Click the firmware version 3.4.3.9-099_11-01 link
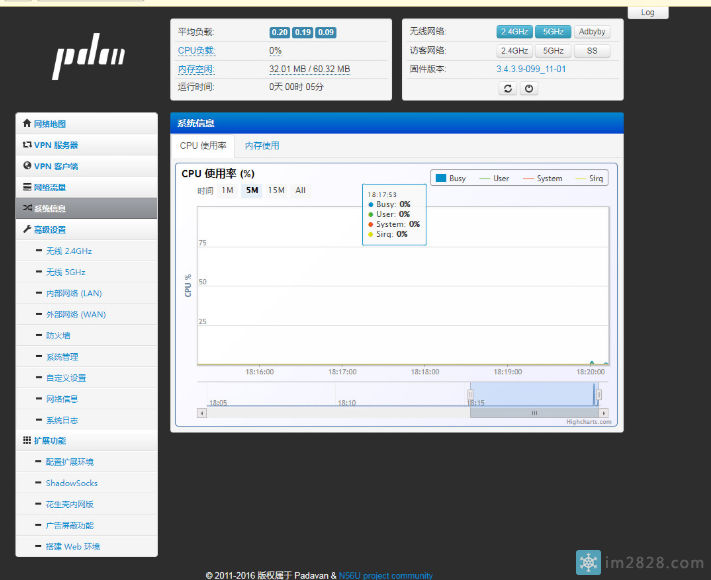The image size is (711, 580). tap(530, 69)
